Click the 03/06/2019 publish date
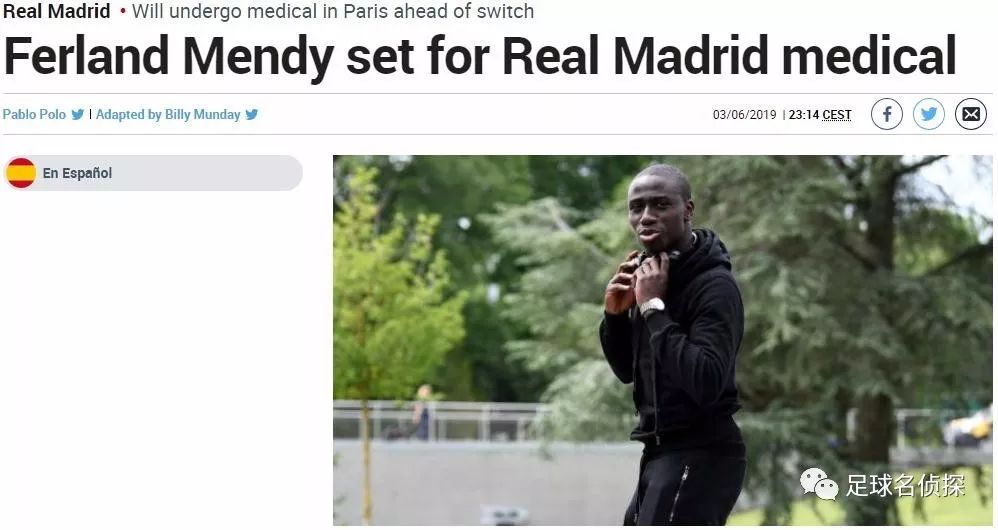 click(745, 115)
